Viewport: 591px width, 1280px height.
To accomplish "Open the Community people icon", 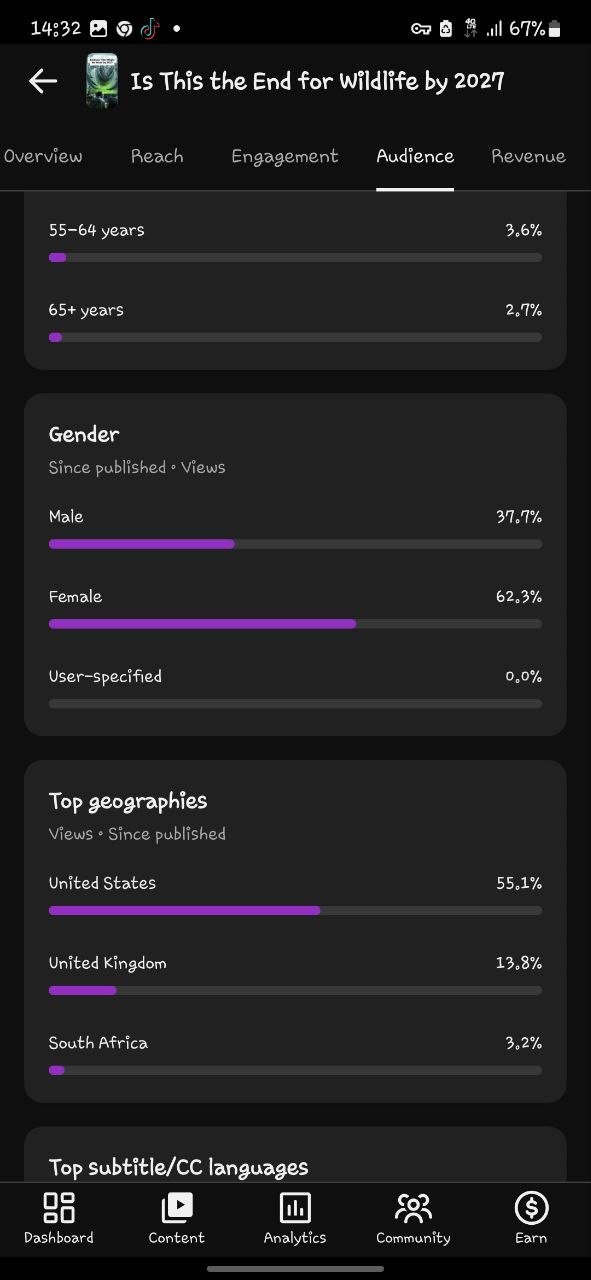I will coord(413,1208).
